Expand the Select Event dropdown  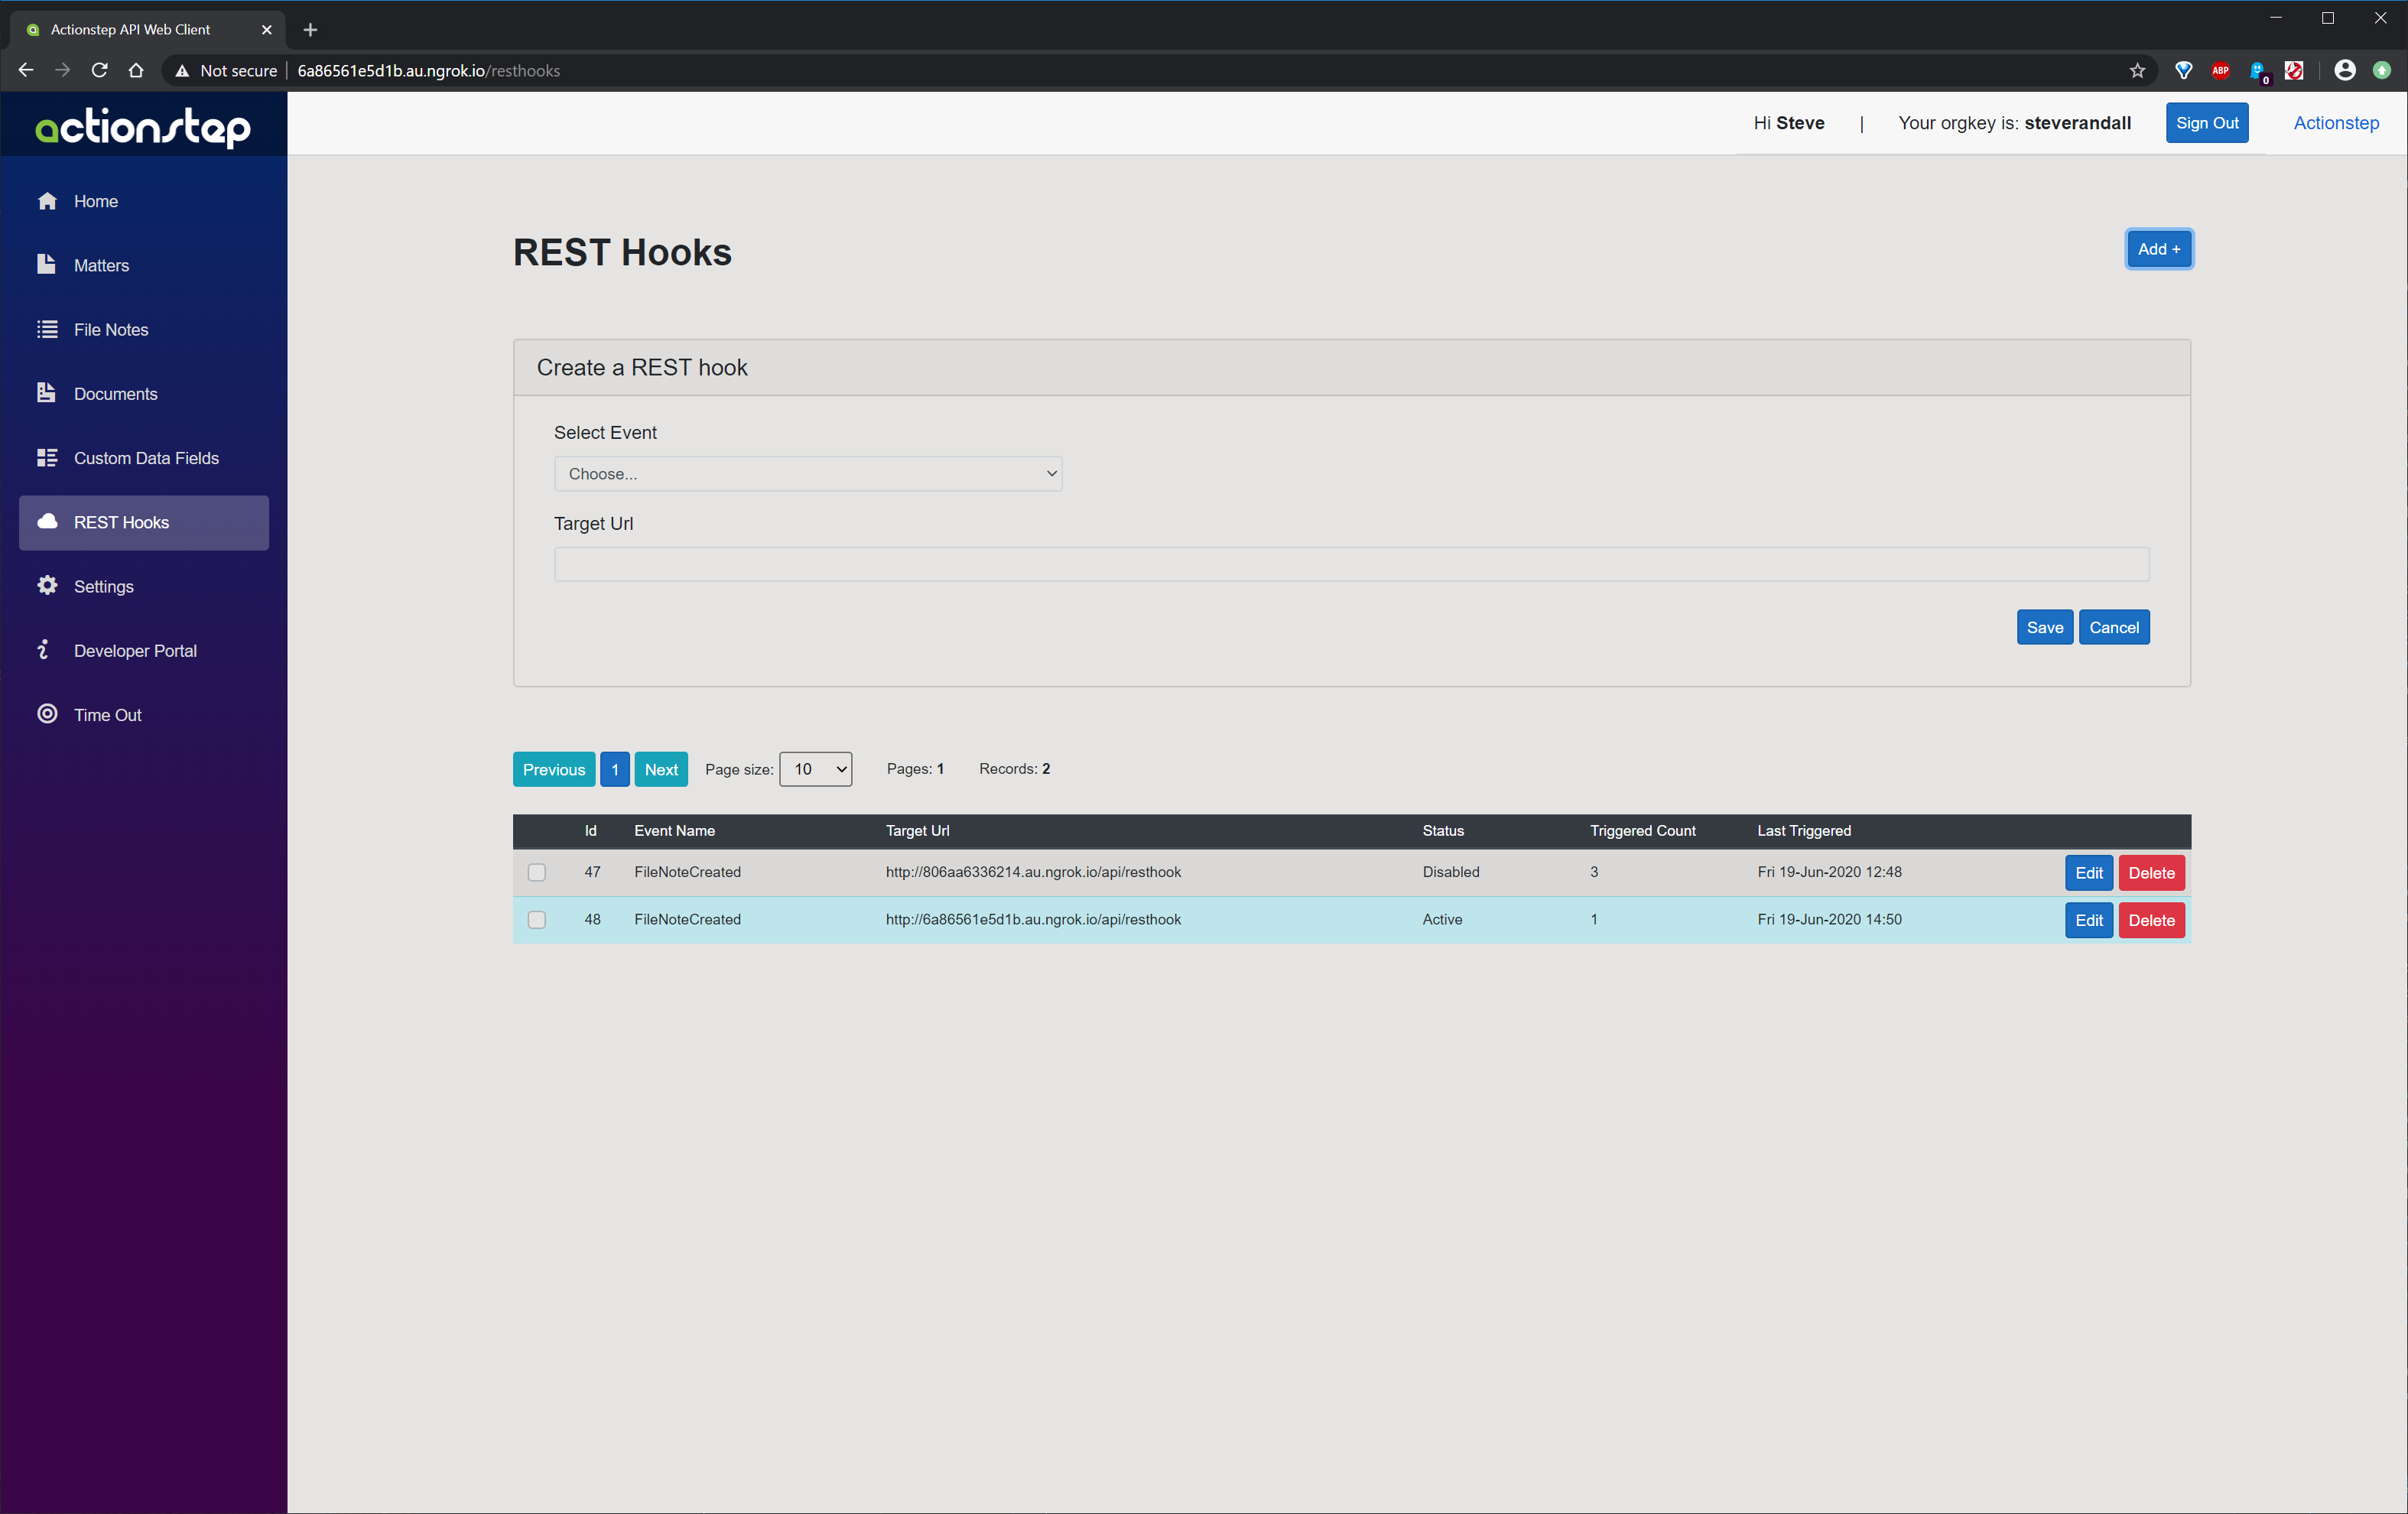coord(808,473)
